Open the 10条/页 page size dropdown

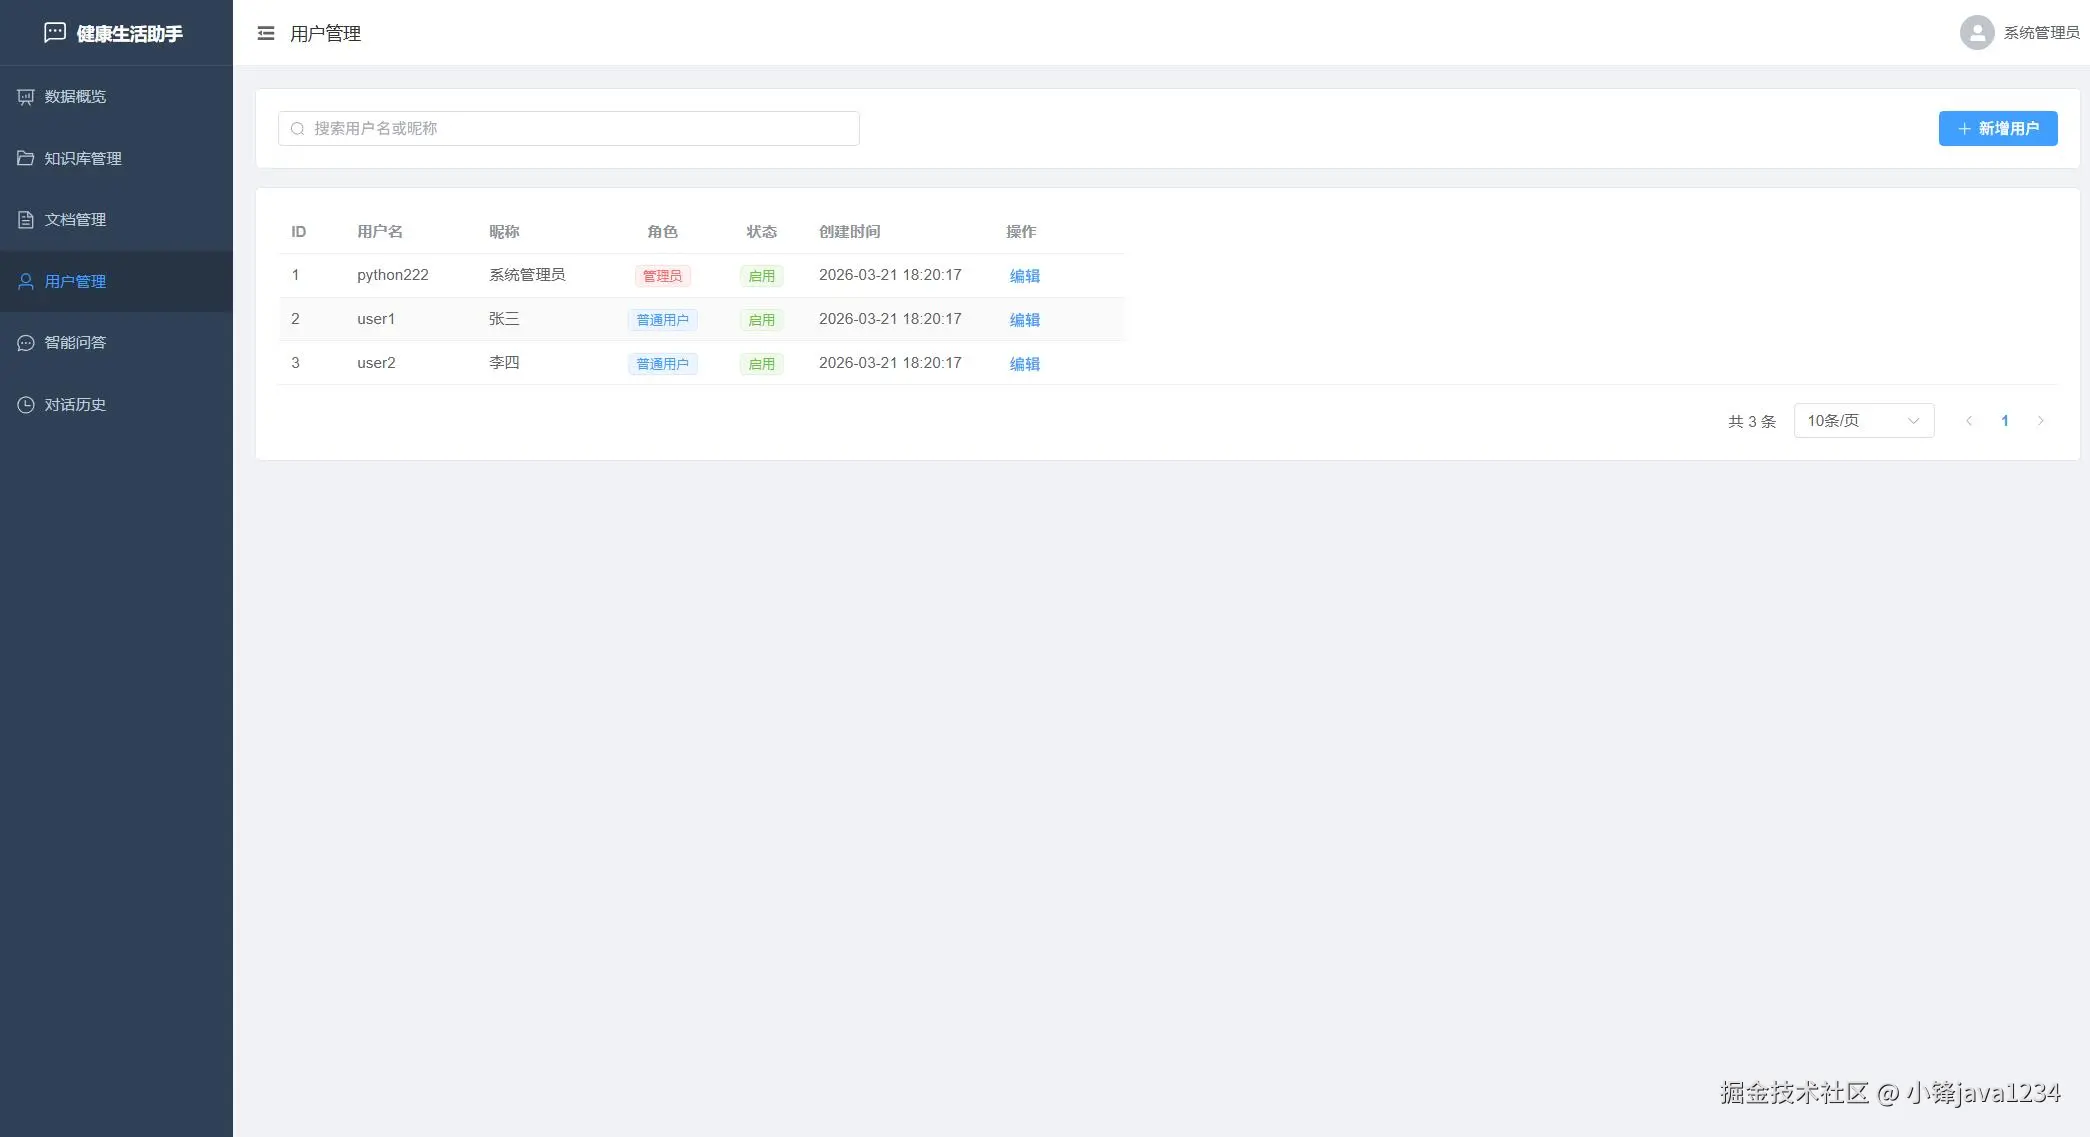1863,421
